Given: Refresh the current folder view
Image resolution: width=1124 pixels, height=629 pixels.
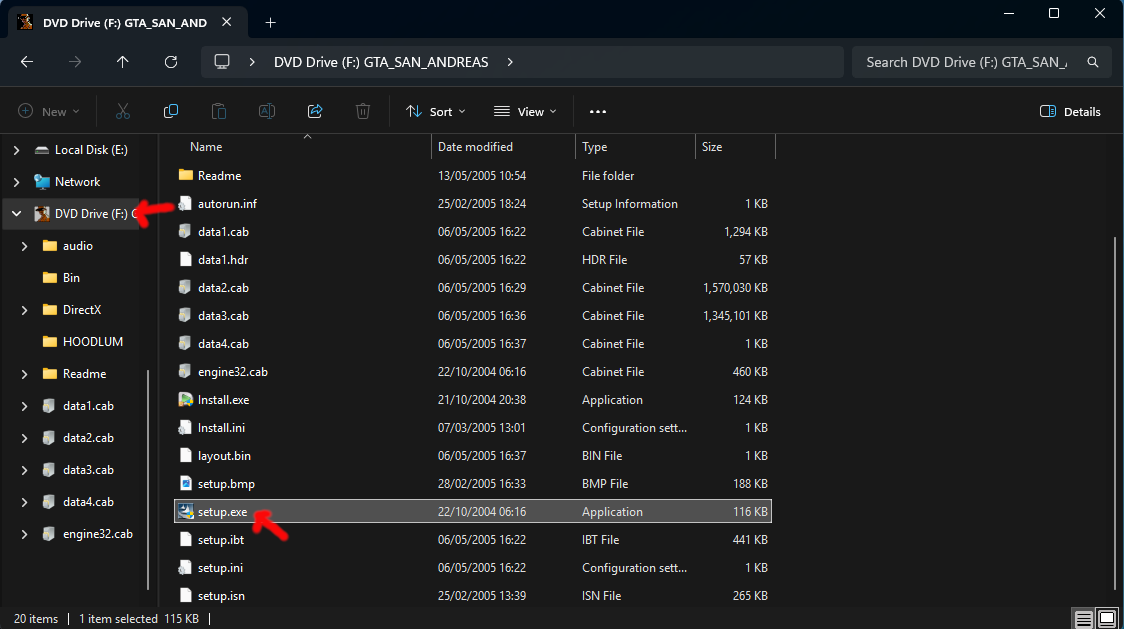Looking at the screenshot, I should click(171, 62).
